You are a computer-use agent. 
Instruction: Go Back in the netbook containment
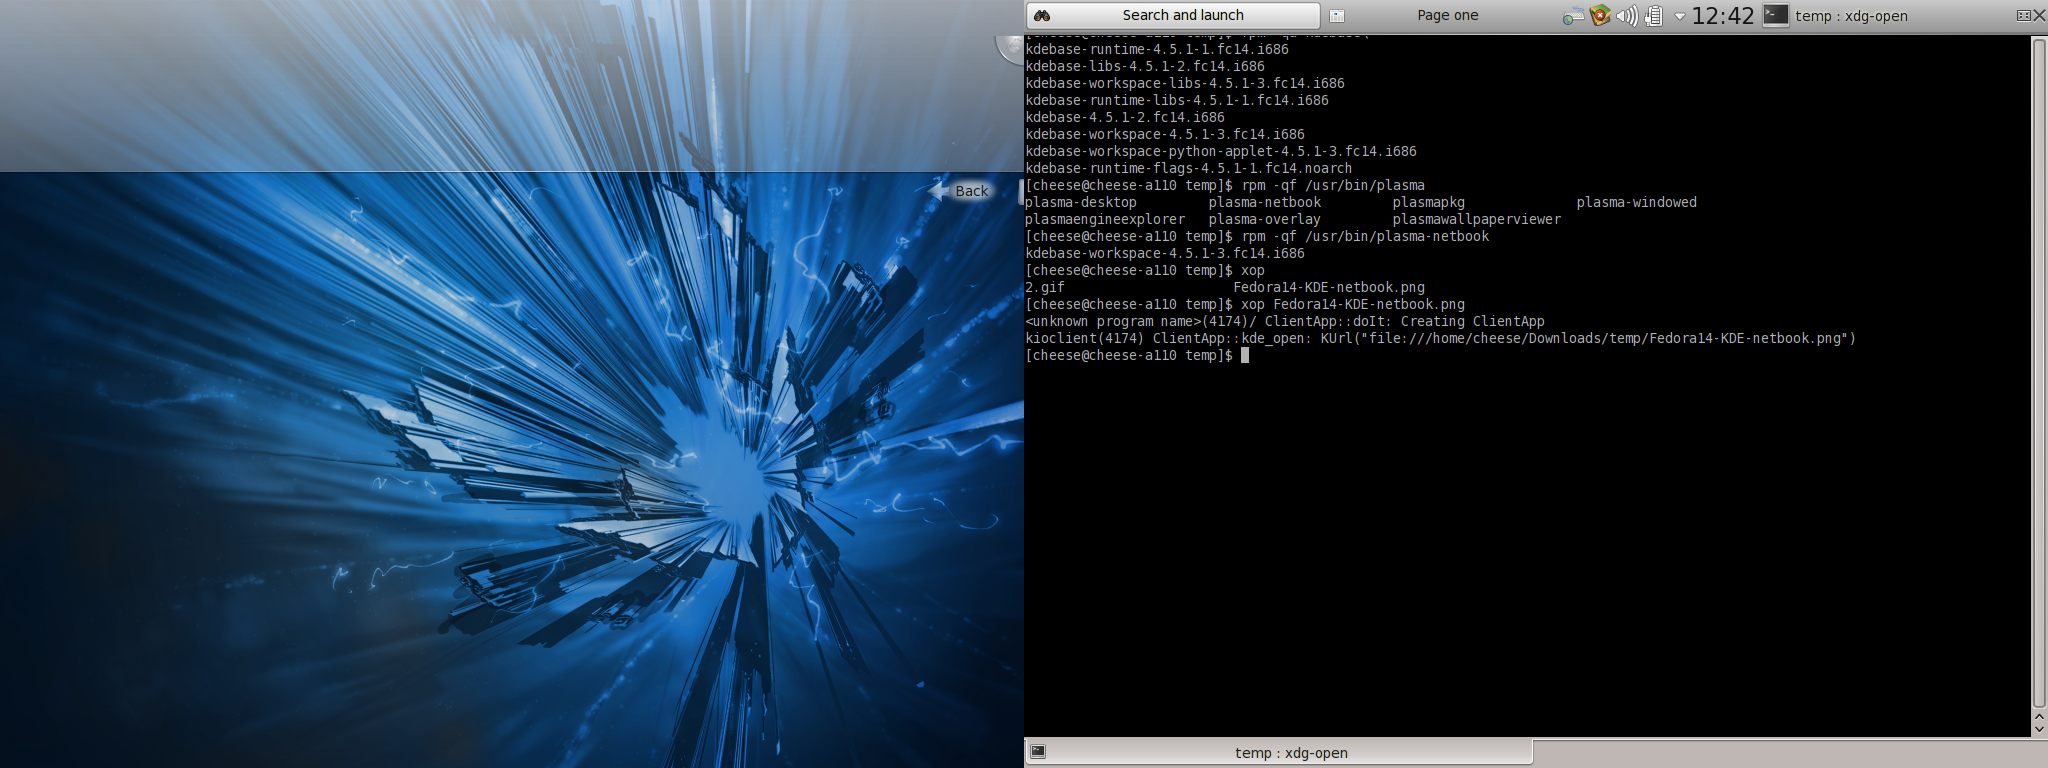959,190
